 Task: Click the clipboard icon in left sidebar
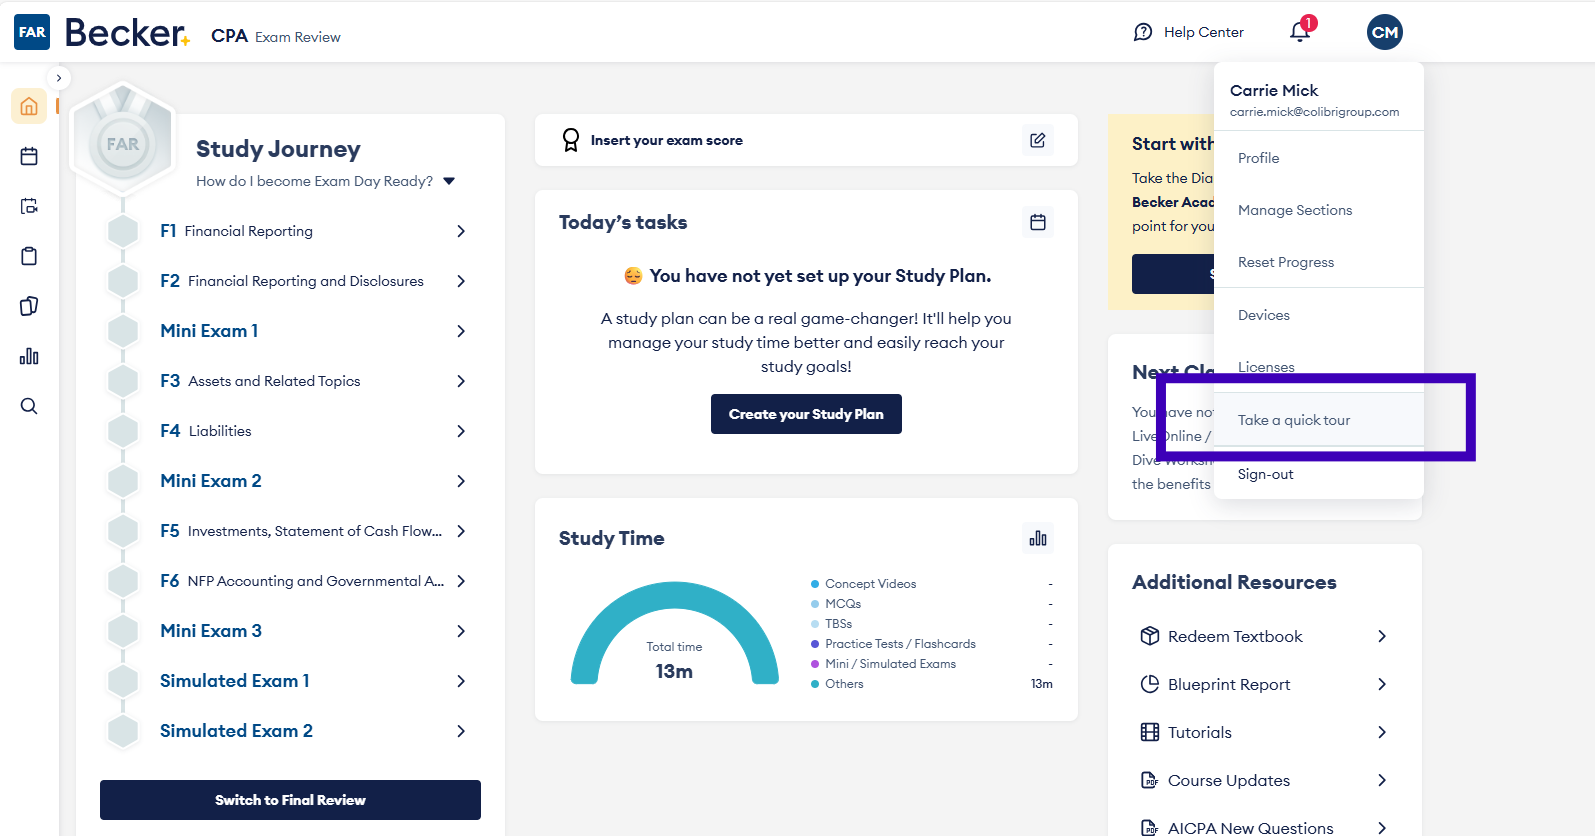tap(29, 256)
